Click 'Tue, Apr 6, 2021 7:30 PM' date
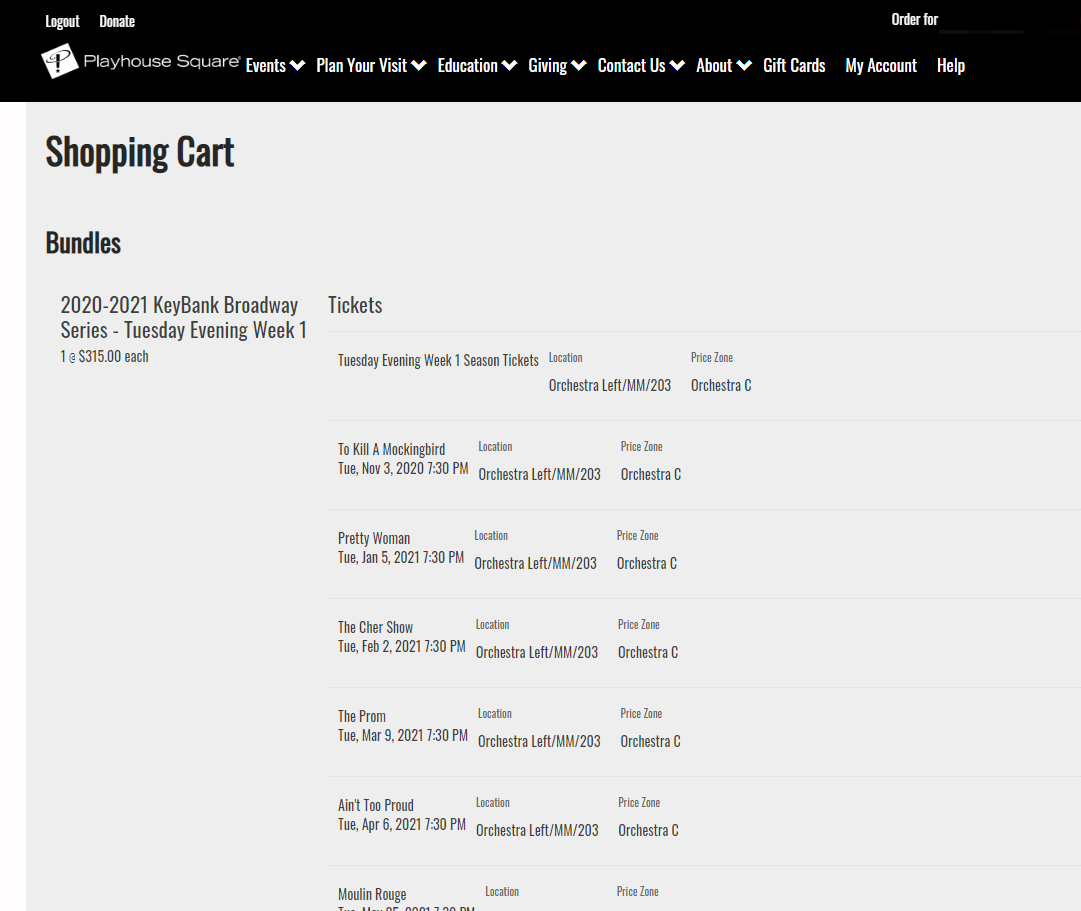 coord(402,825)
